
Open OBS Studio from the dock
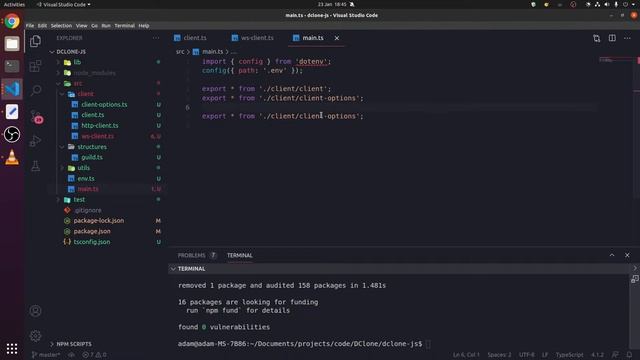point(12,134)
